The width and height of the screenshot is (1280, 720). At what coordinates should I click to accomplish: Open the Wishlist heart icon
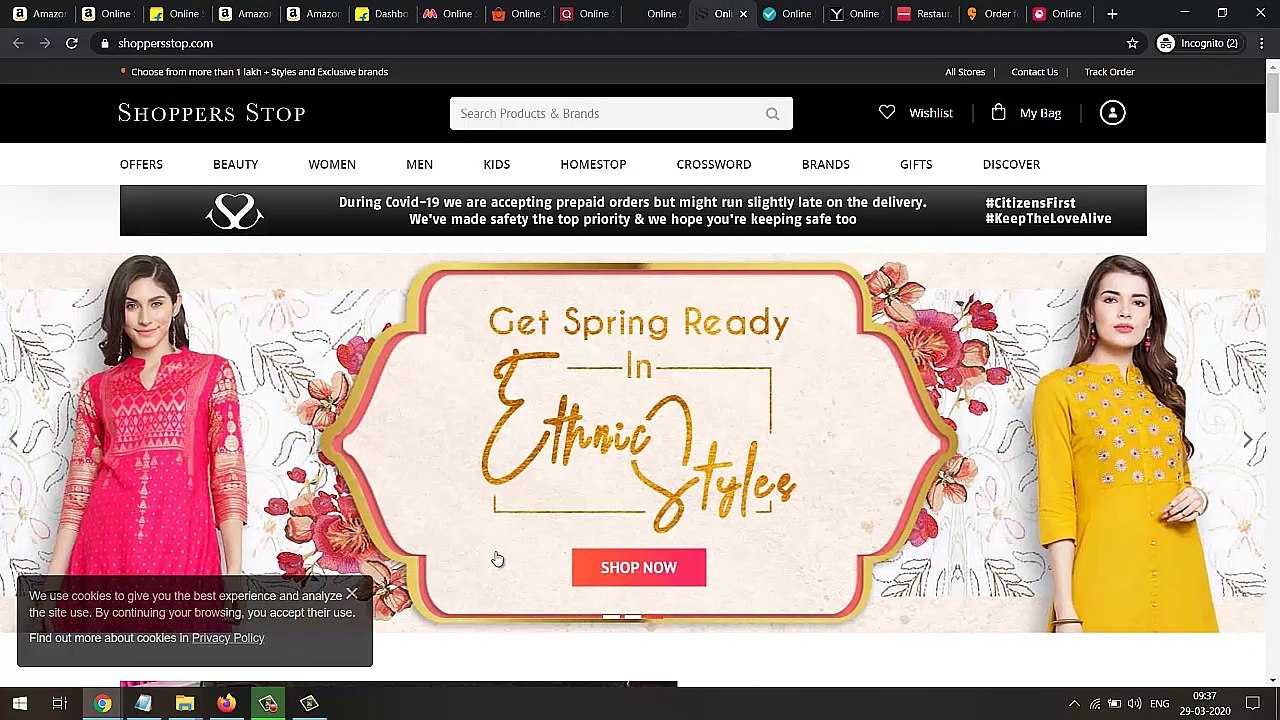[887, 113]
